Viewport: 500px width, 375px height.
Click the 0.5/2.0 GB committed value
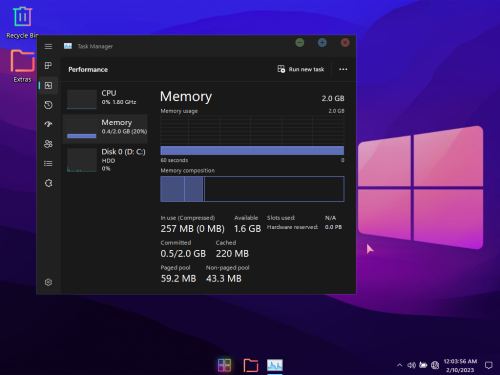point(183,254)
